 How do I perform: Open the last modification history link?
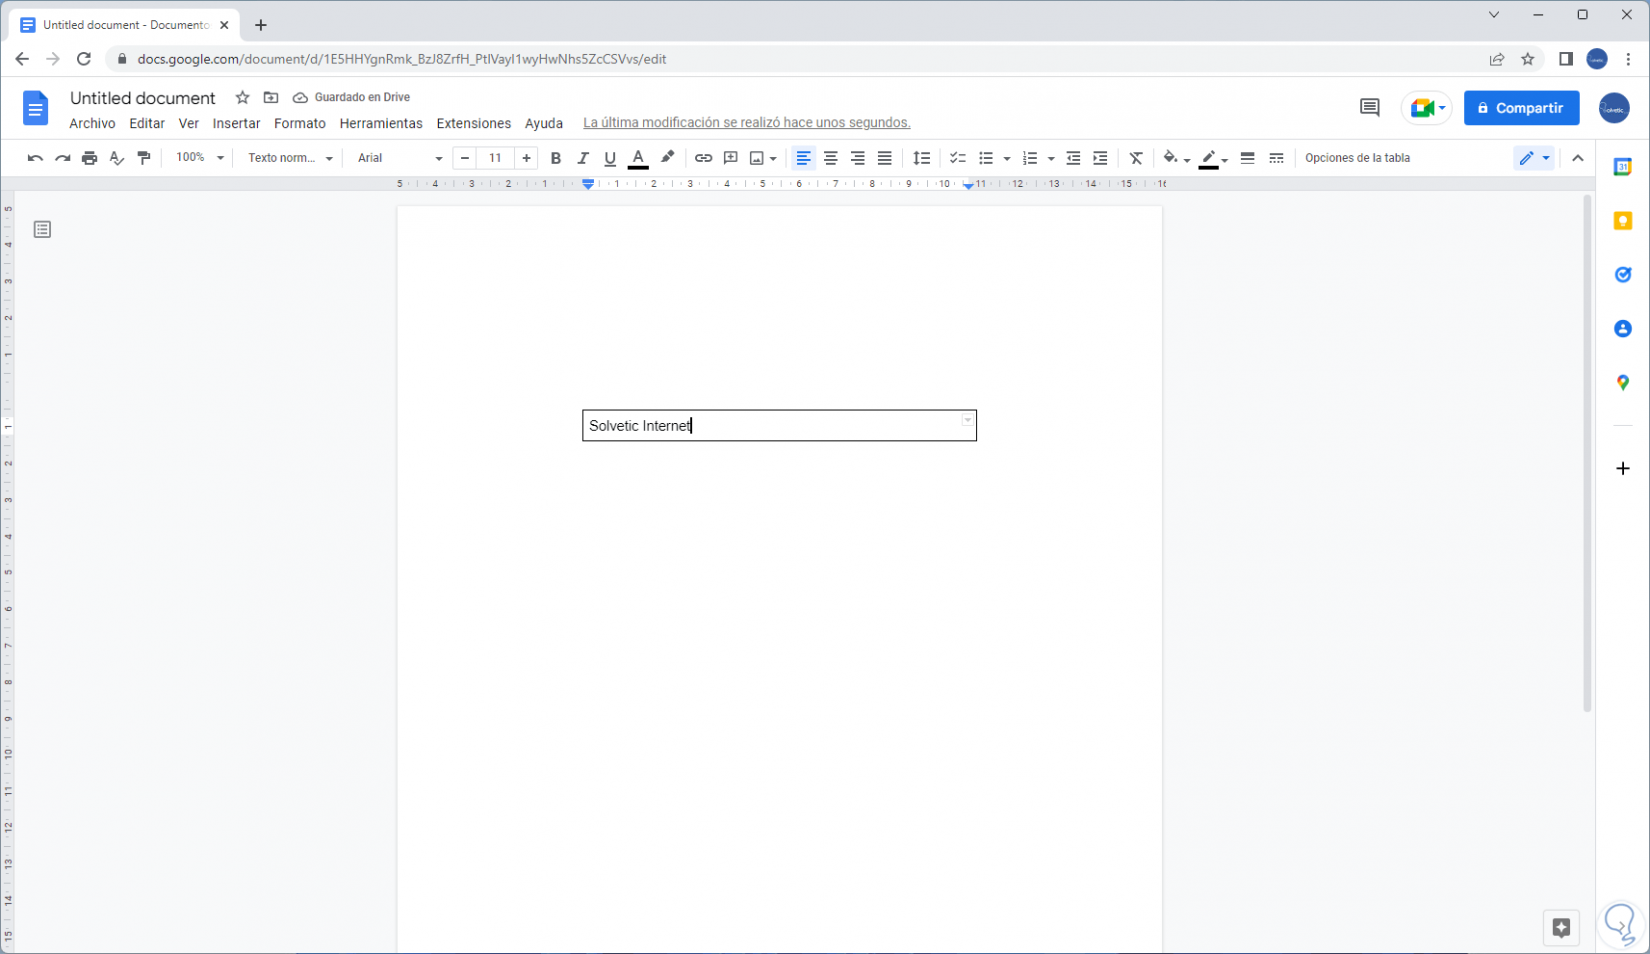(747, 123)
